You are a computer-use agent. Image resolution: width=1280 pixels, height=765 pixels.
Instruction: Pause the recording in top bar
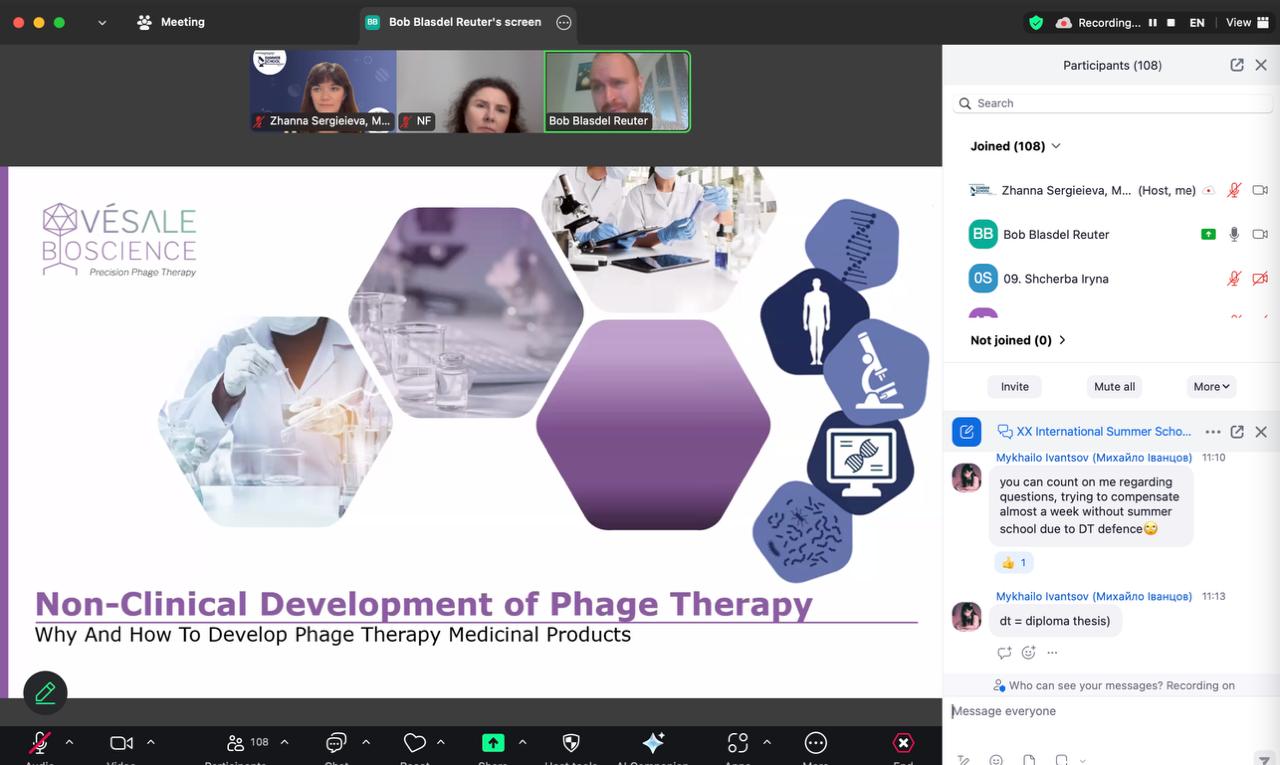click(1152, 22)
